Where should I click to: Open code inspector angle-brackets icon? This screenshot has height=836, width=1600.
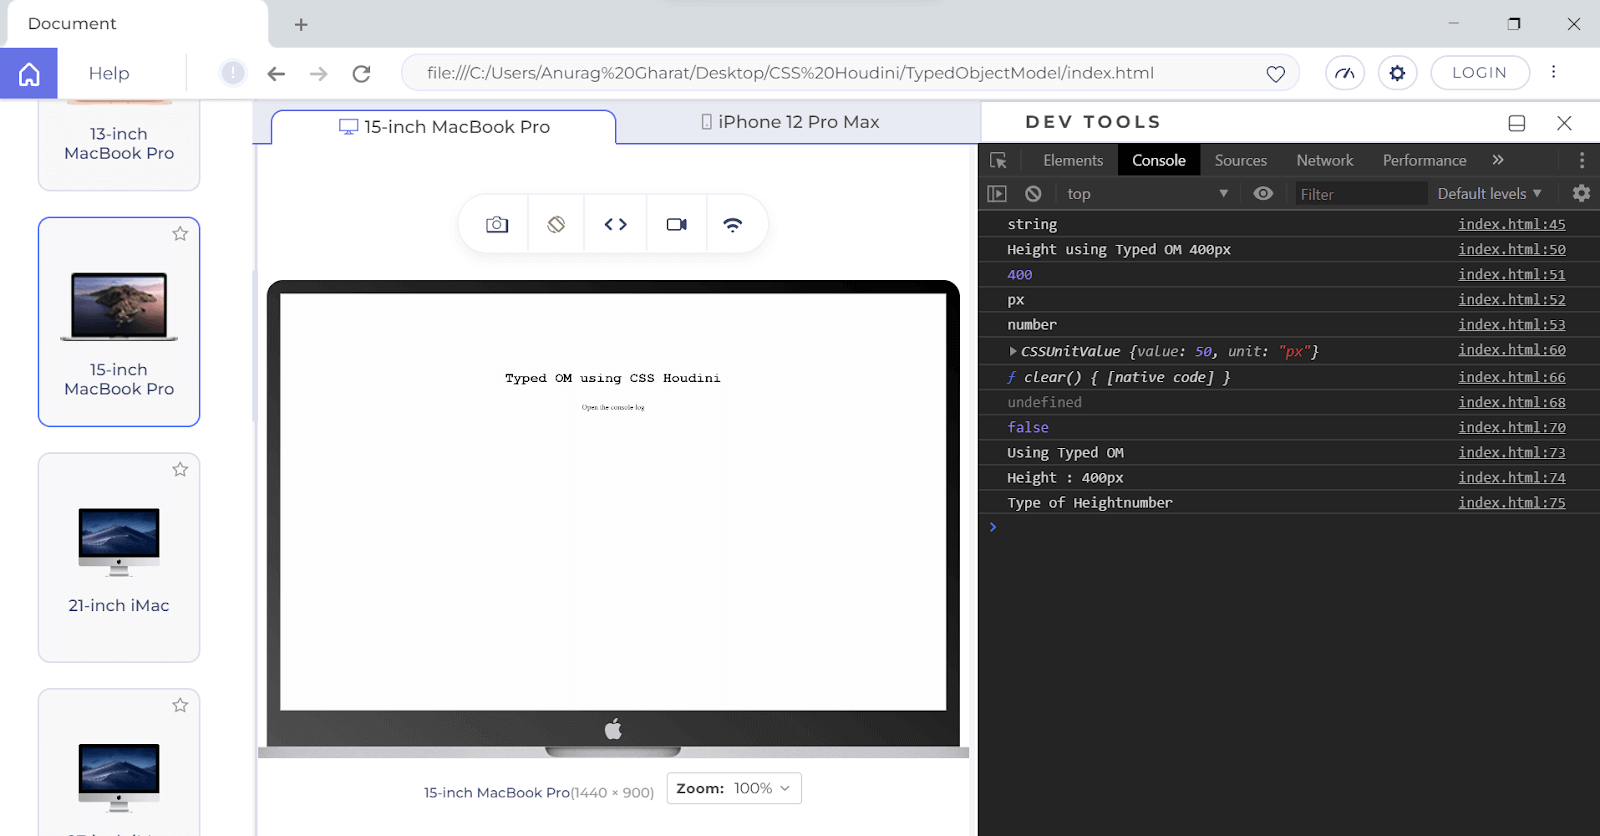click(616, 225)
